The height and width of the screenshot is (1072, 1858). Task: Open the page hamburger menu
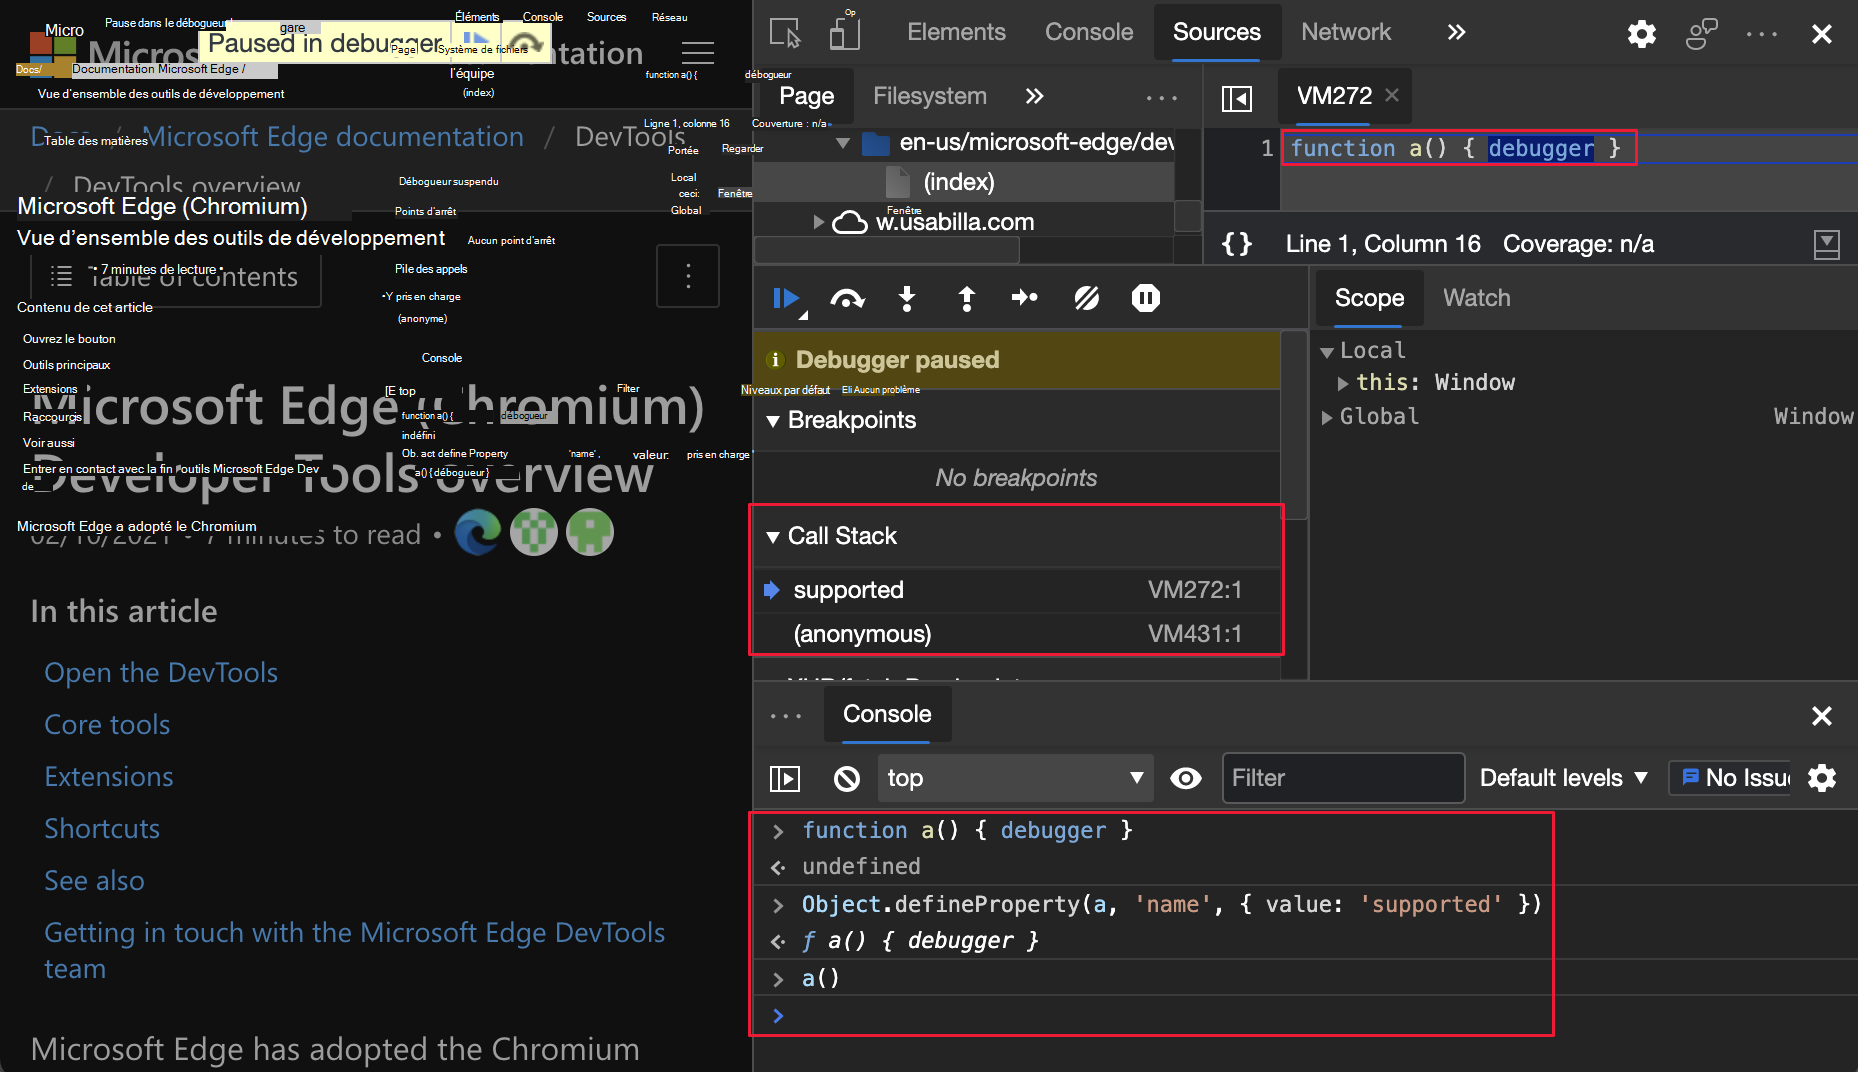point(697,52)
